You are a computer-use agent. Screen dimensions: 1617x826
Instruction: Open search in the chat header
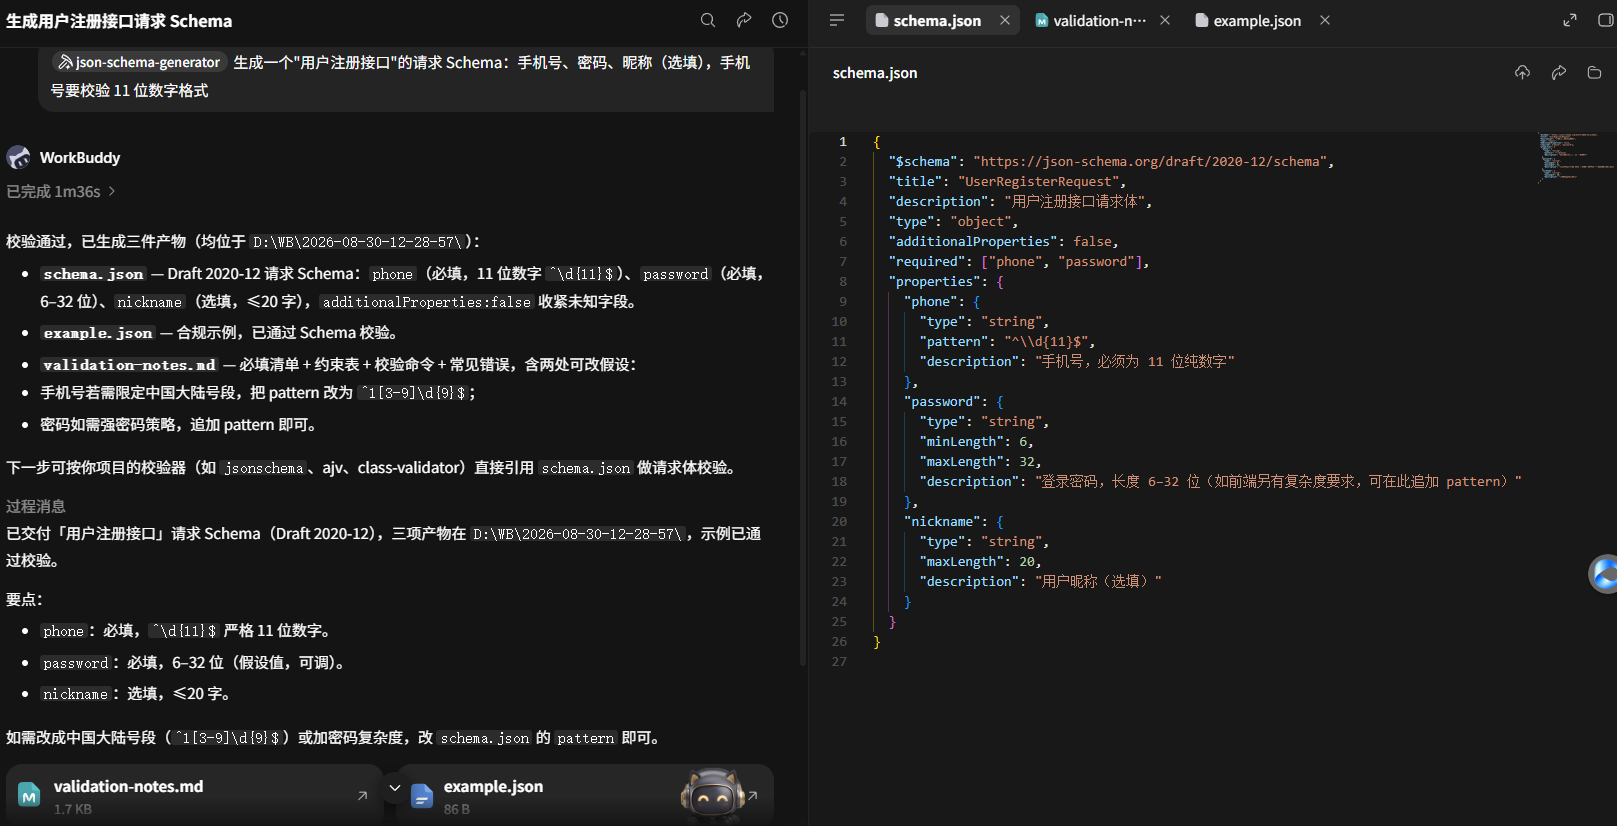pyautogui.click(x=708, y=20)
